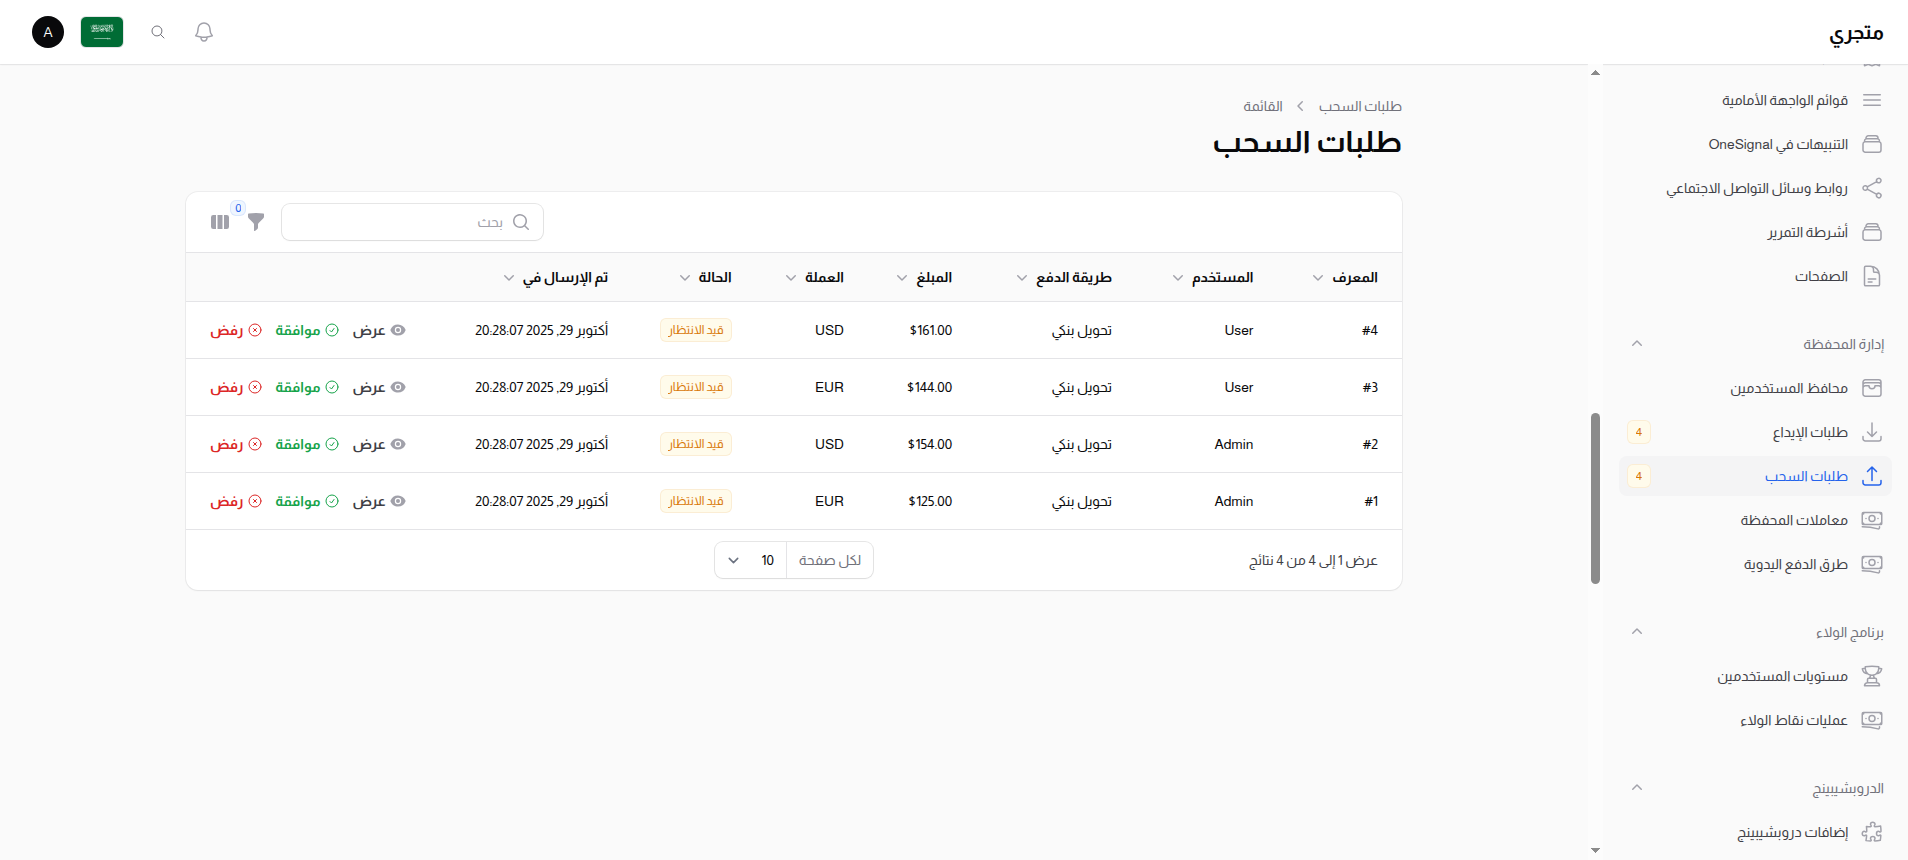Reject withdrawal request #1 (رفض)

[x=236, y=501]
